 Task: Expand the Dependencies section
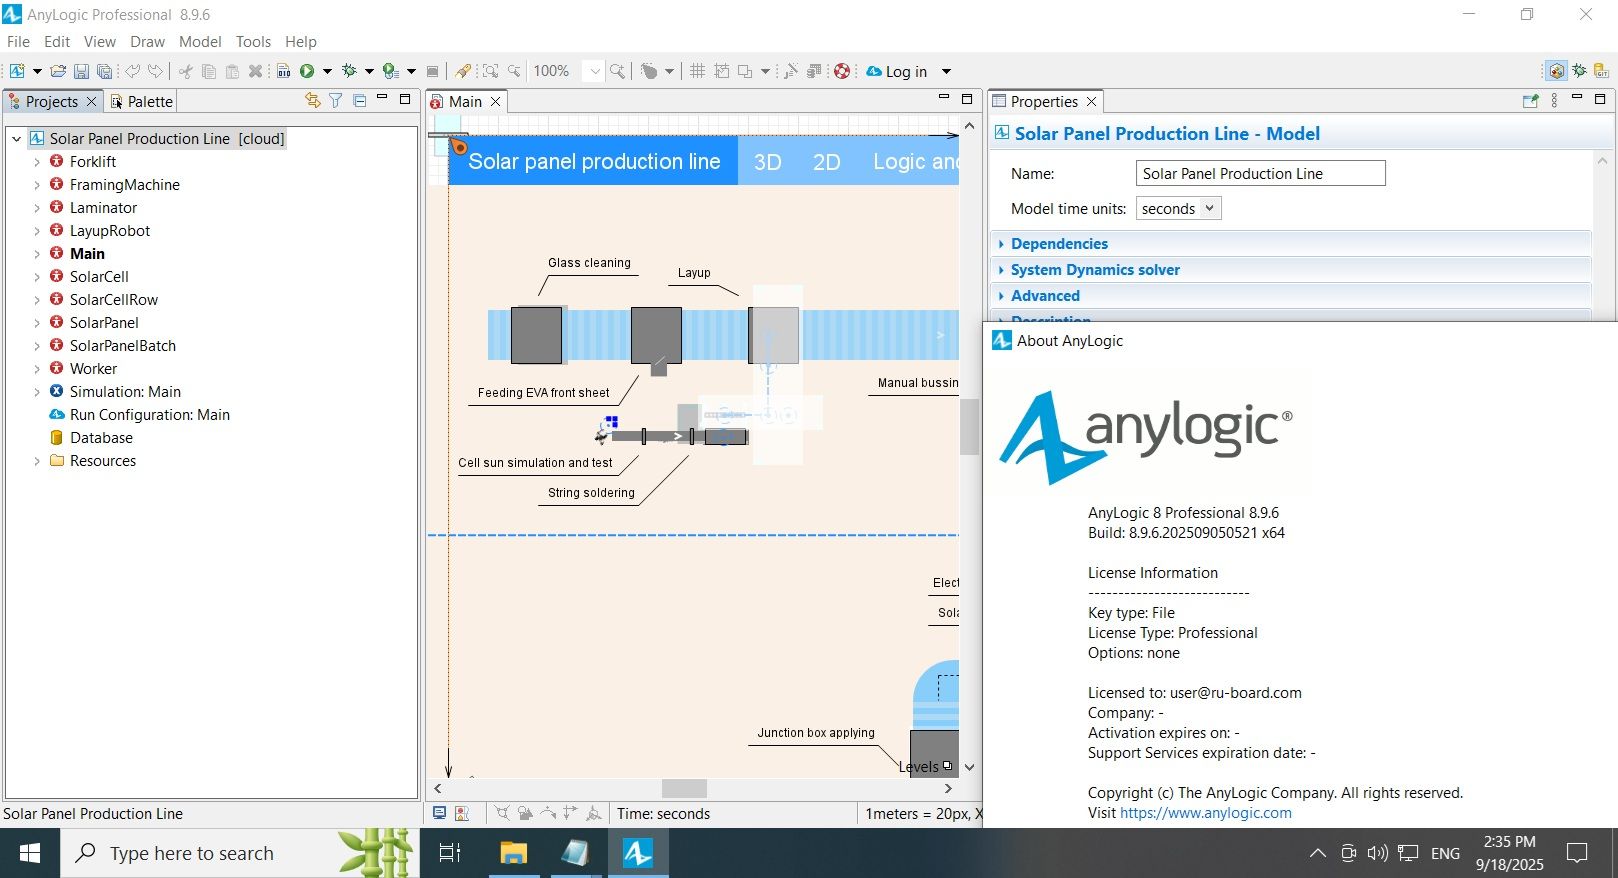[1058, 244]
